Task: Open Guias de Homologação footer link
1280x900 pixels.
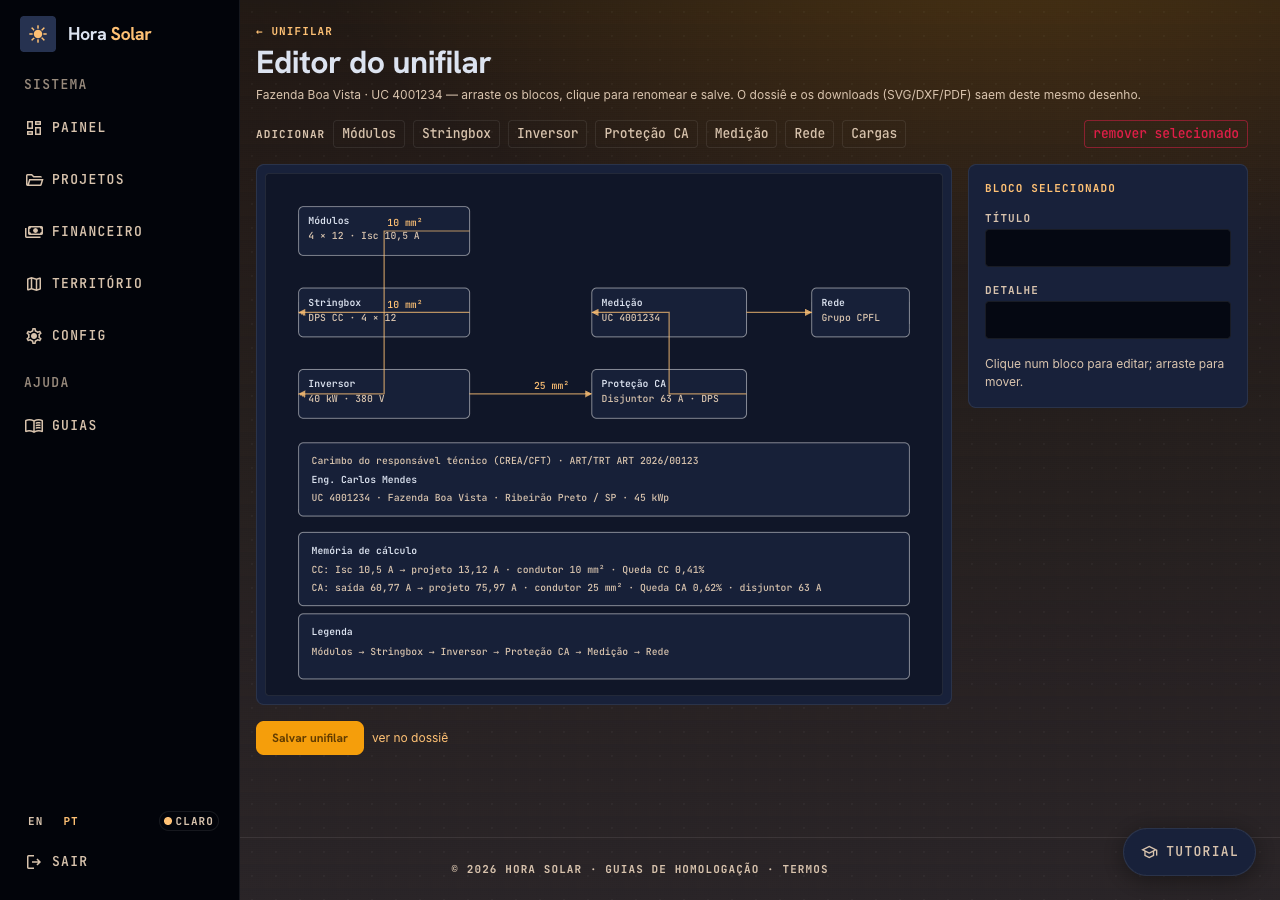Action: coord(682,870)
